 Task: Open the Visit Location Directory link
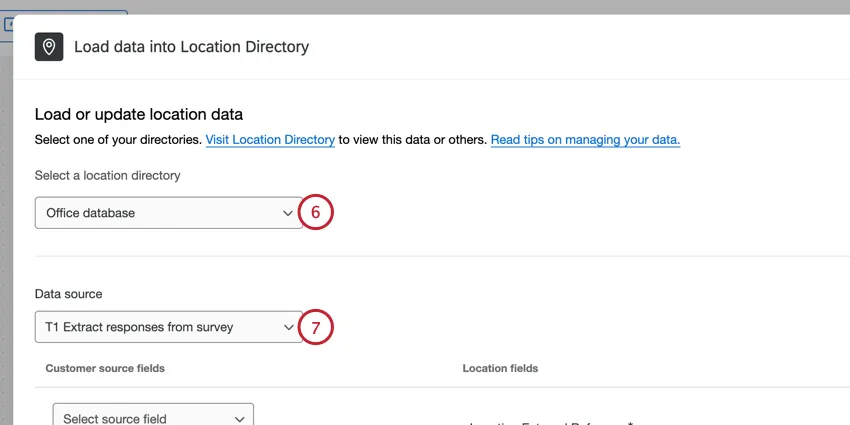click(270, 140)
